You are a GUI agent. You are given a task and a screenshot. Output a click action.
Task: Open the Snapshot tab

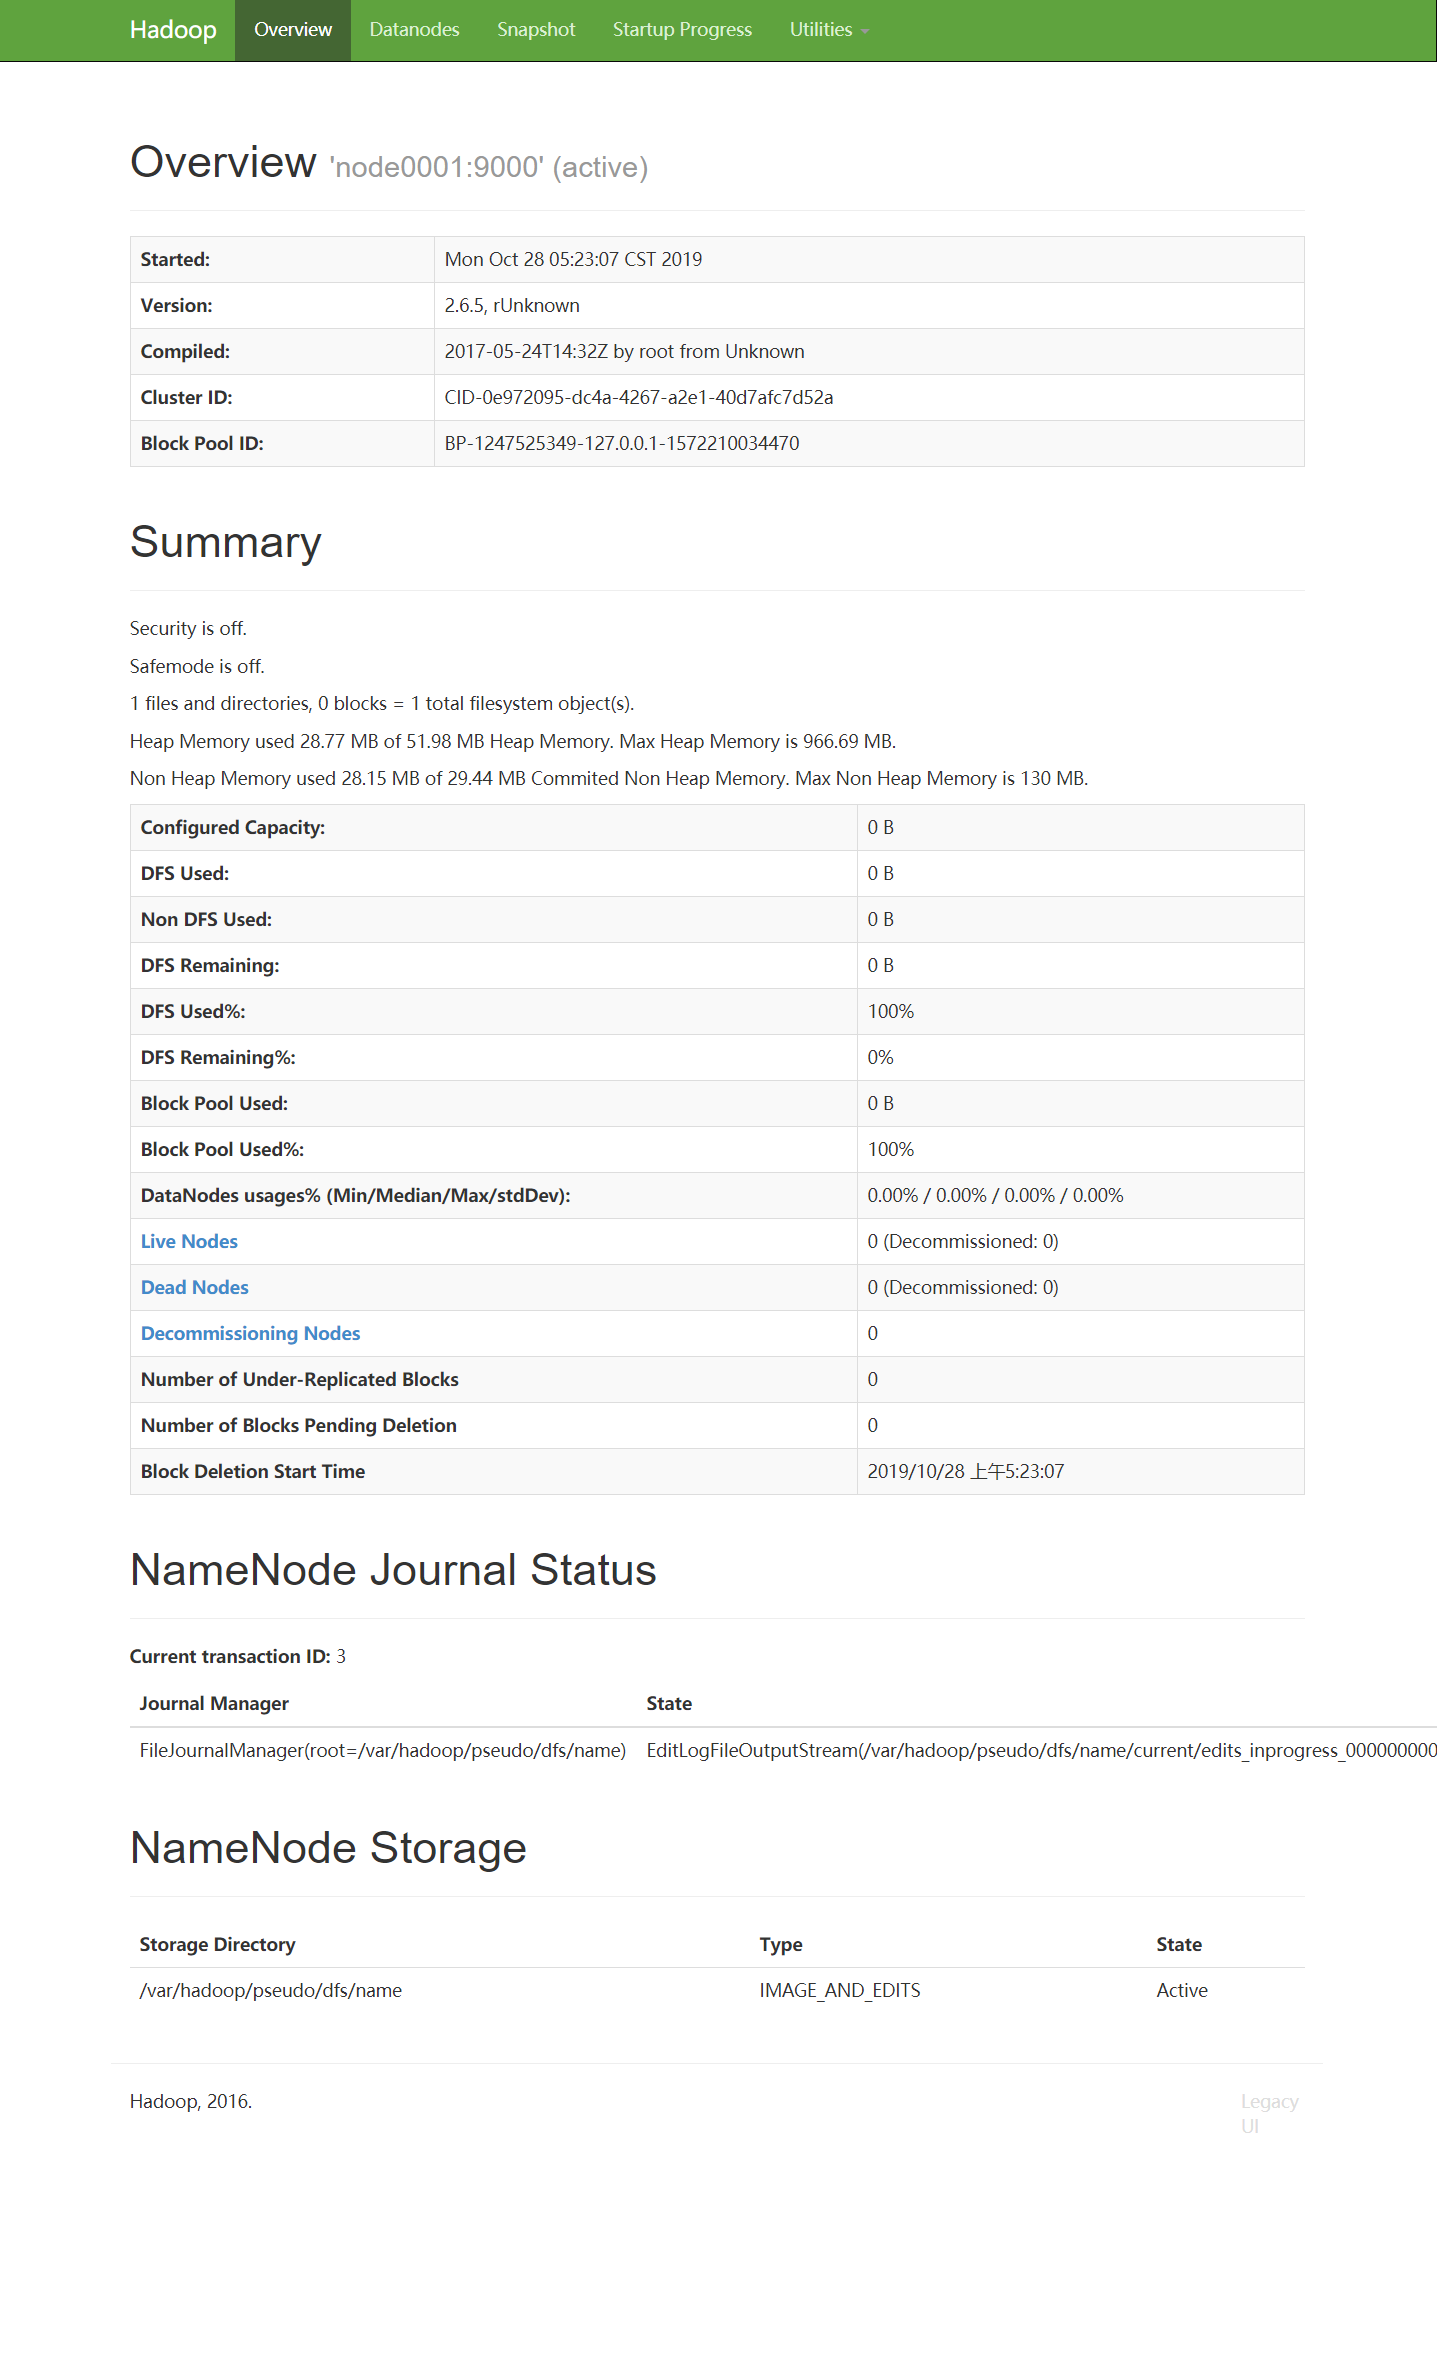pyautogui.click(x=536, y=30)
